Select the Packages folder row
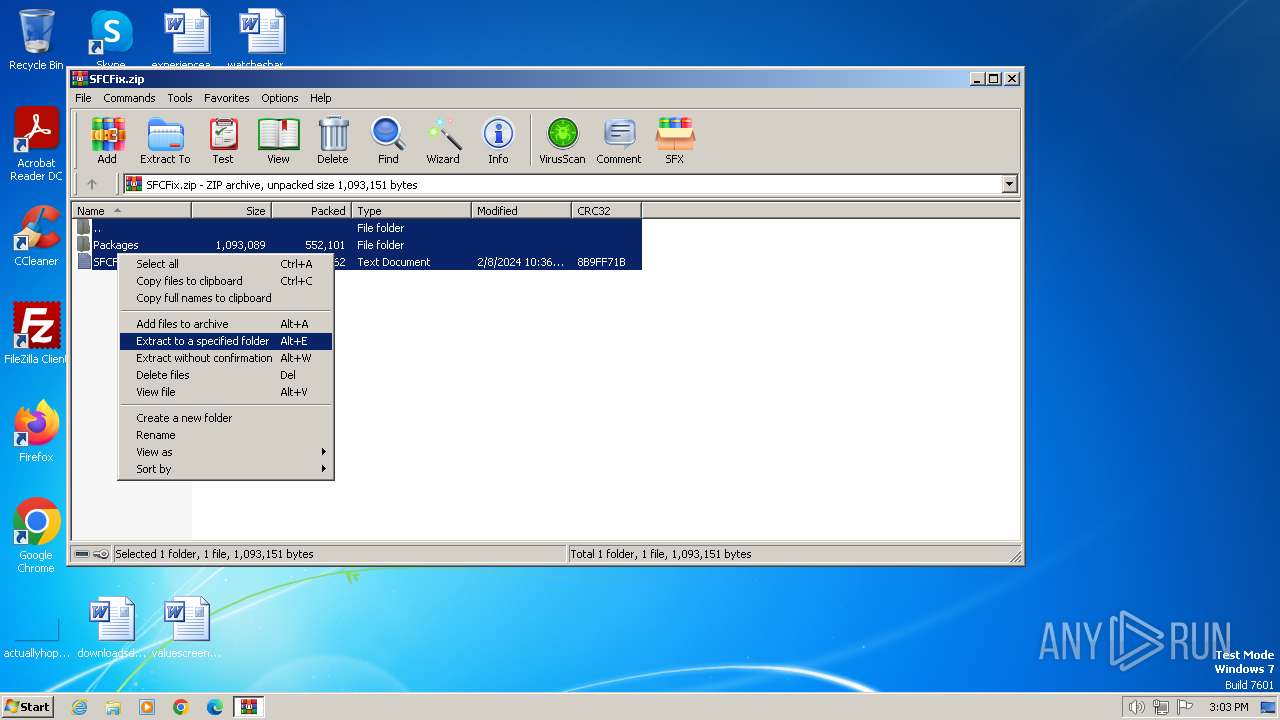The image size is (1280, 720). 357,245
